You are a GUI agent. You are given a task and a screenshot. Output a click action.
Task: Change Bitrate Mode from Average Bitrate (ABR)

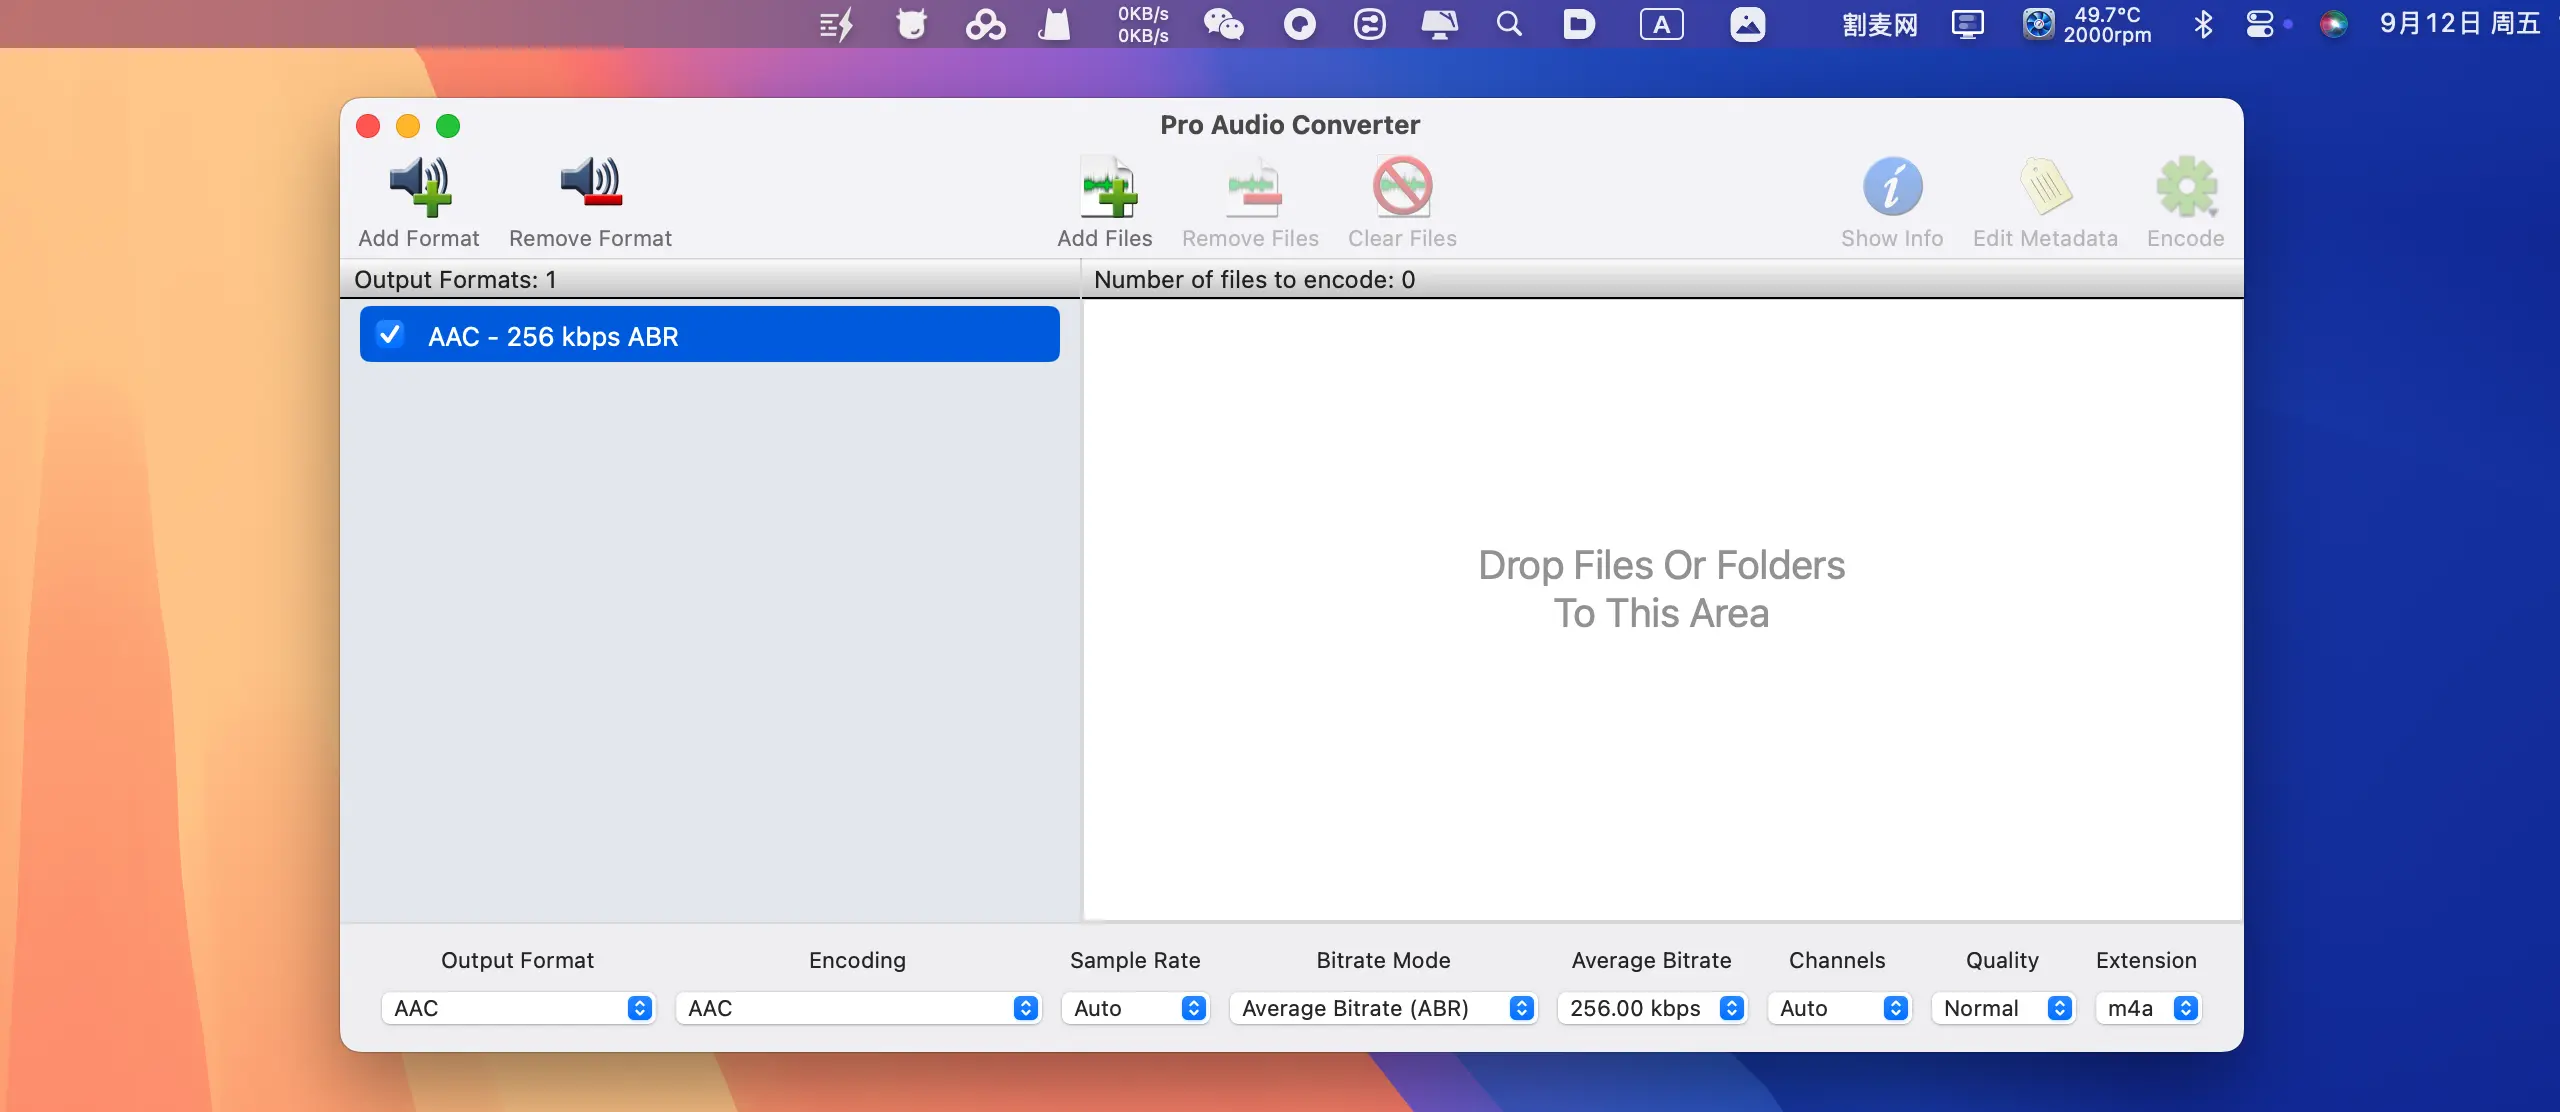1382,1008
